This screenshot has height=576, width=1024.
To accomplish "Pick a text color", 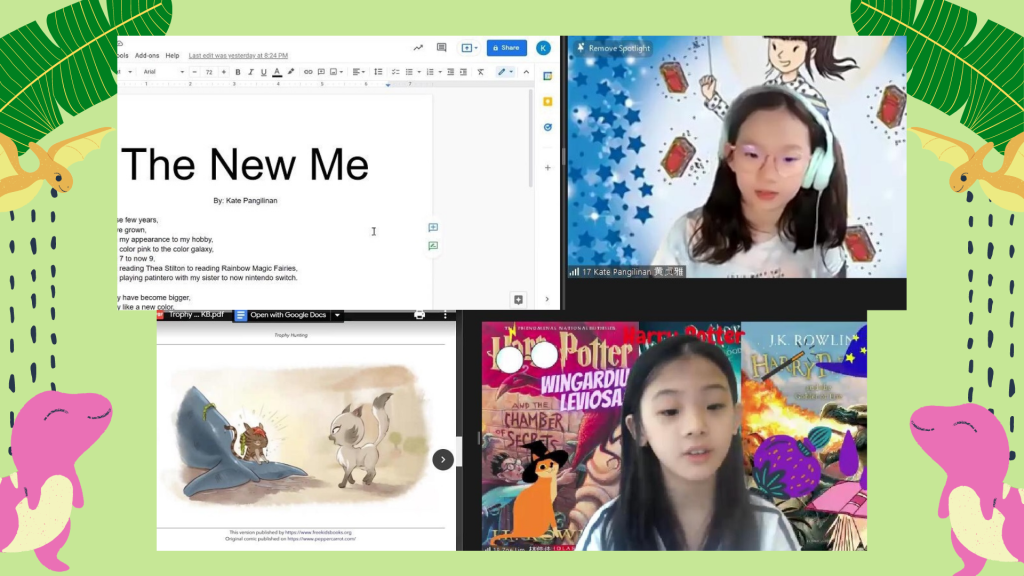I will tap(277, 72).
